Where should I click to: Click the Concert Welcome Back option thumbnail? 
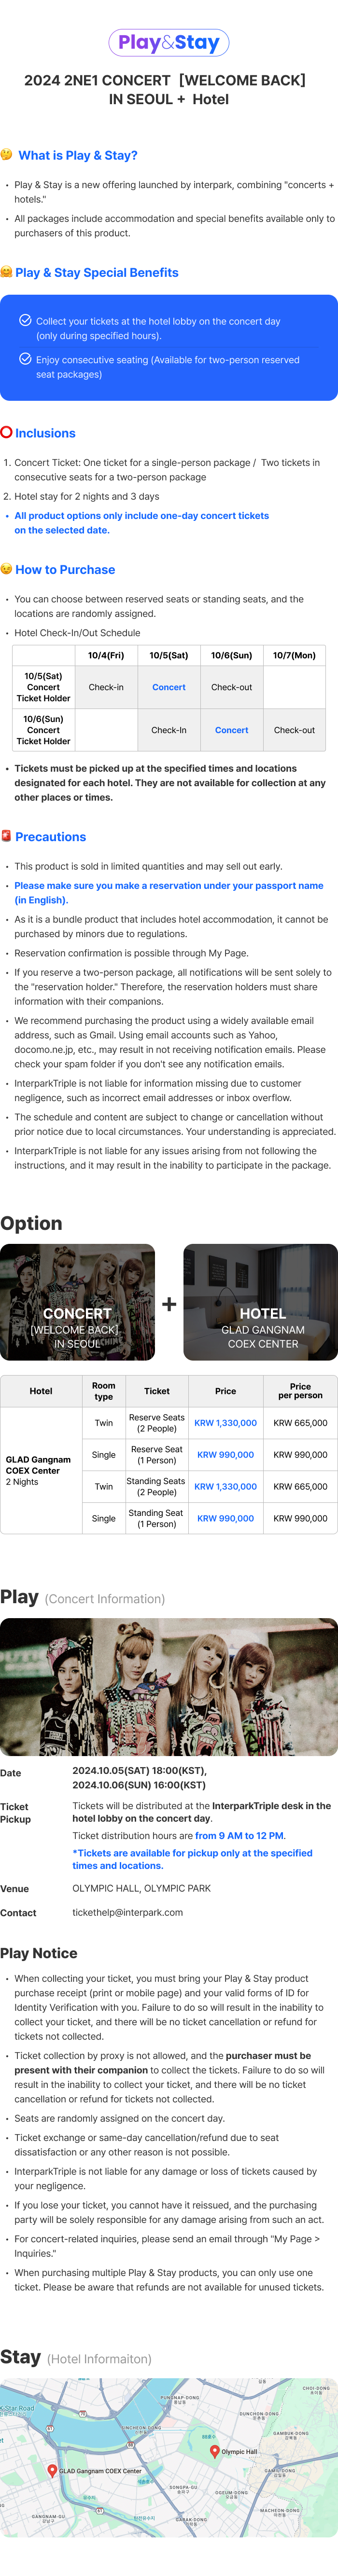pyautogui.click(x=77, y=1302)
